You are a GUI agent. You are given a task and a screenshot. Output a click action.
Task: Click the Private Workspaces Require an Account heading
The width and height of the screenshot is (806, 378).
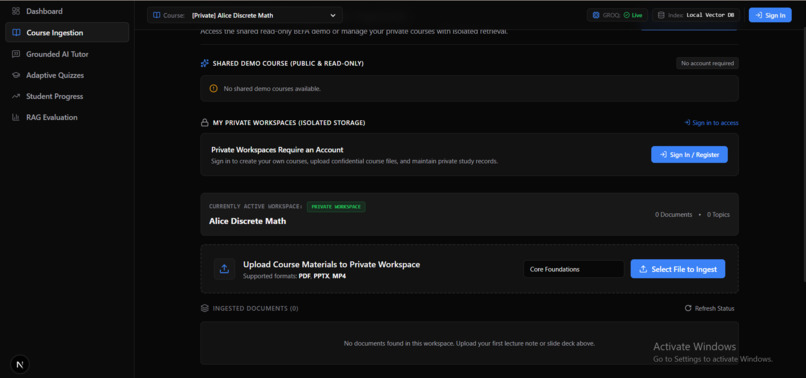pos(277,150)
